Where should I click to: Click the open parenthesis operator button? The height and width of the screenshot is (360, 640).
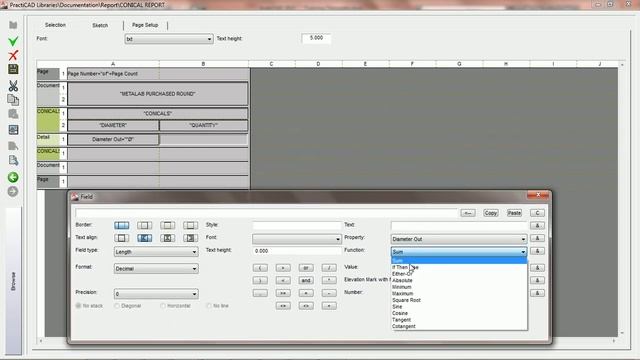pos(260,268)
